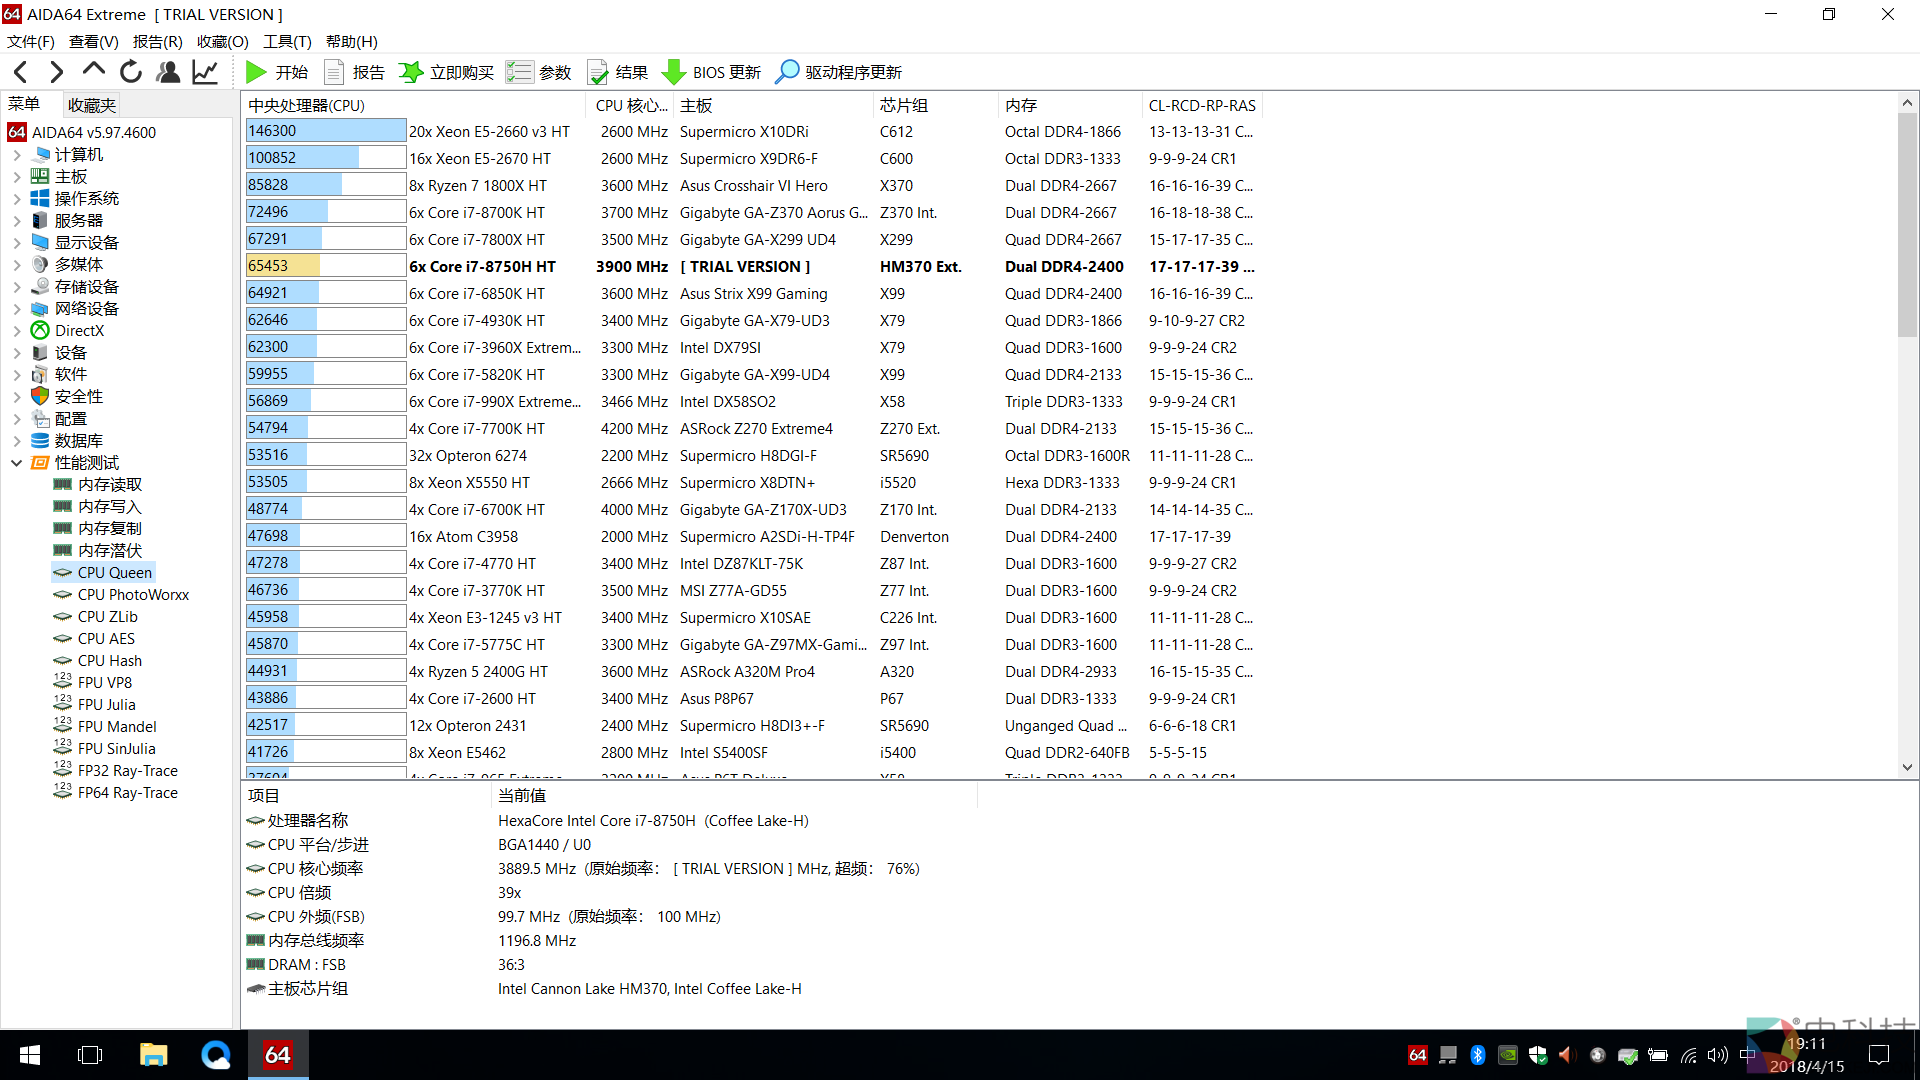Open File Explorer from the taskbar
The width and height of the screenshot is (1920, 1080).
(x=153, y=1055)
